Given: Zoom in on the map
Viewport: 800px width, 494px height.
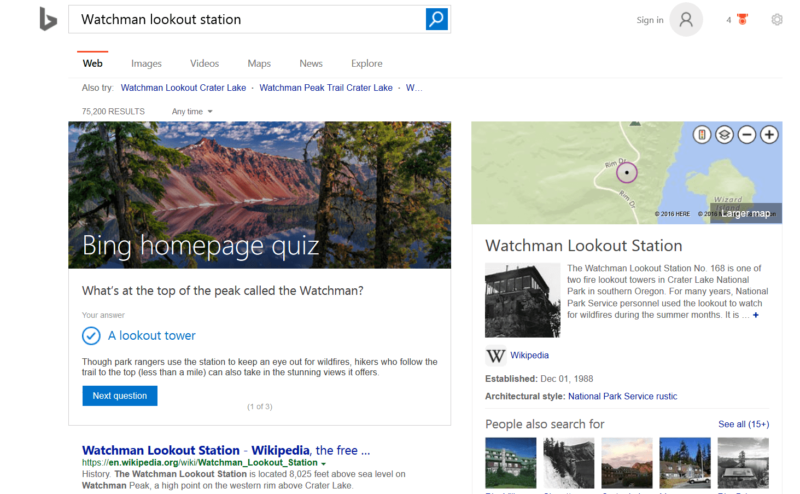Looking at the screenshot, I should click(x=769, y=135).
